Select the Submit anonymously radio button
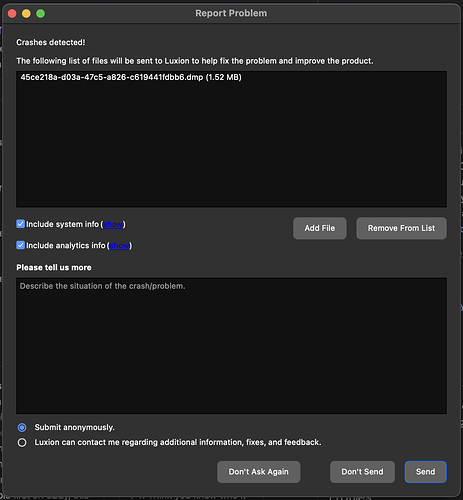The width and height of the screenshot is (463, 500). tap(22, 427)
